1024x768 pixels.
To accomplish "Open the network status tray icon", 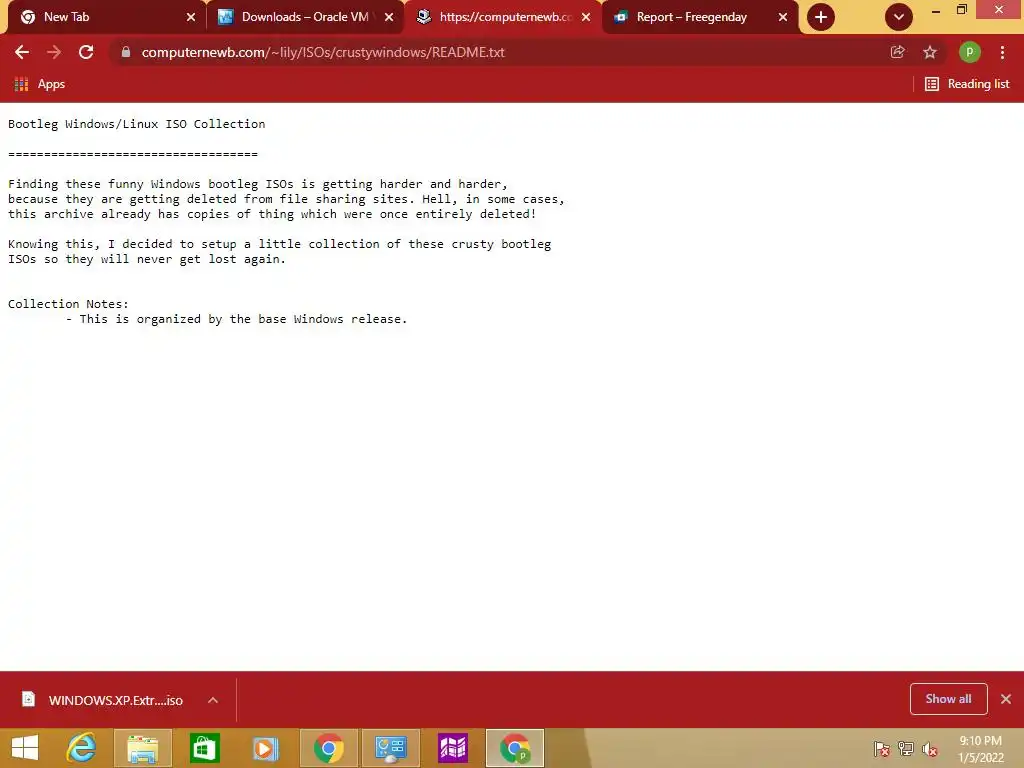I will tap(906, 748).
